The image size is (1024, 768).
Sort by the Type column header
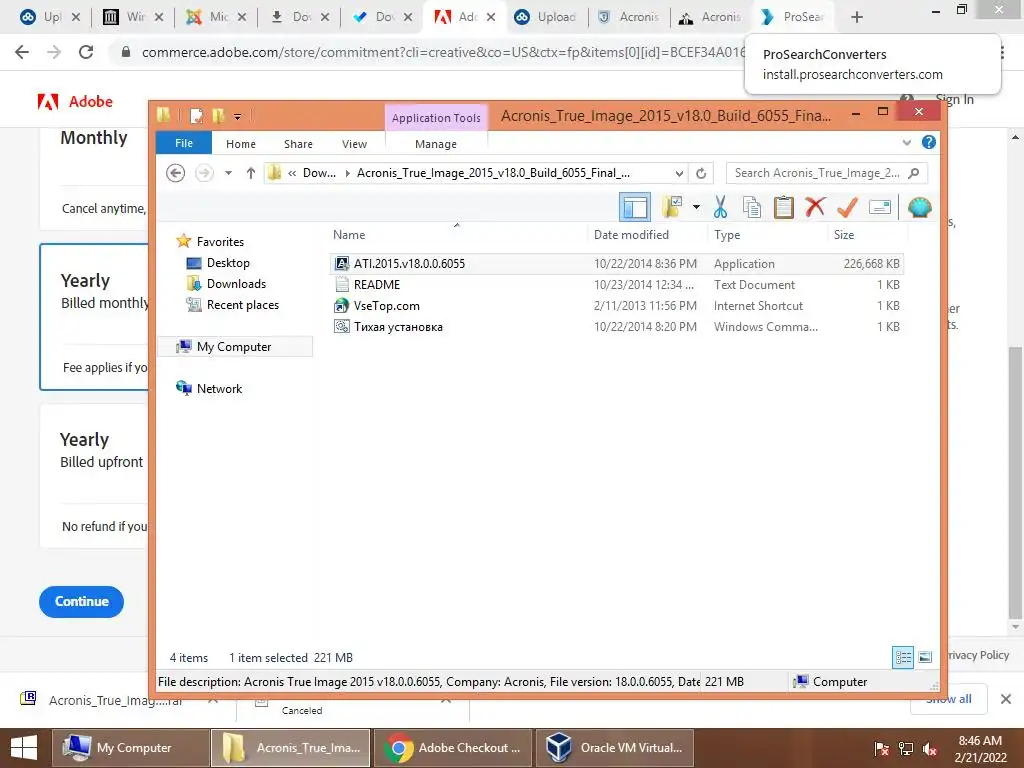pos(767,234)
